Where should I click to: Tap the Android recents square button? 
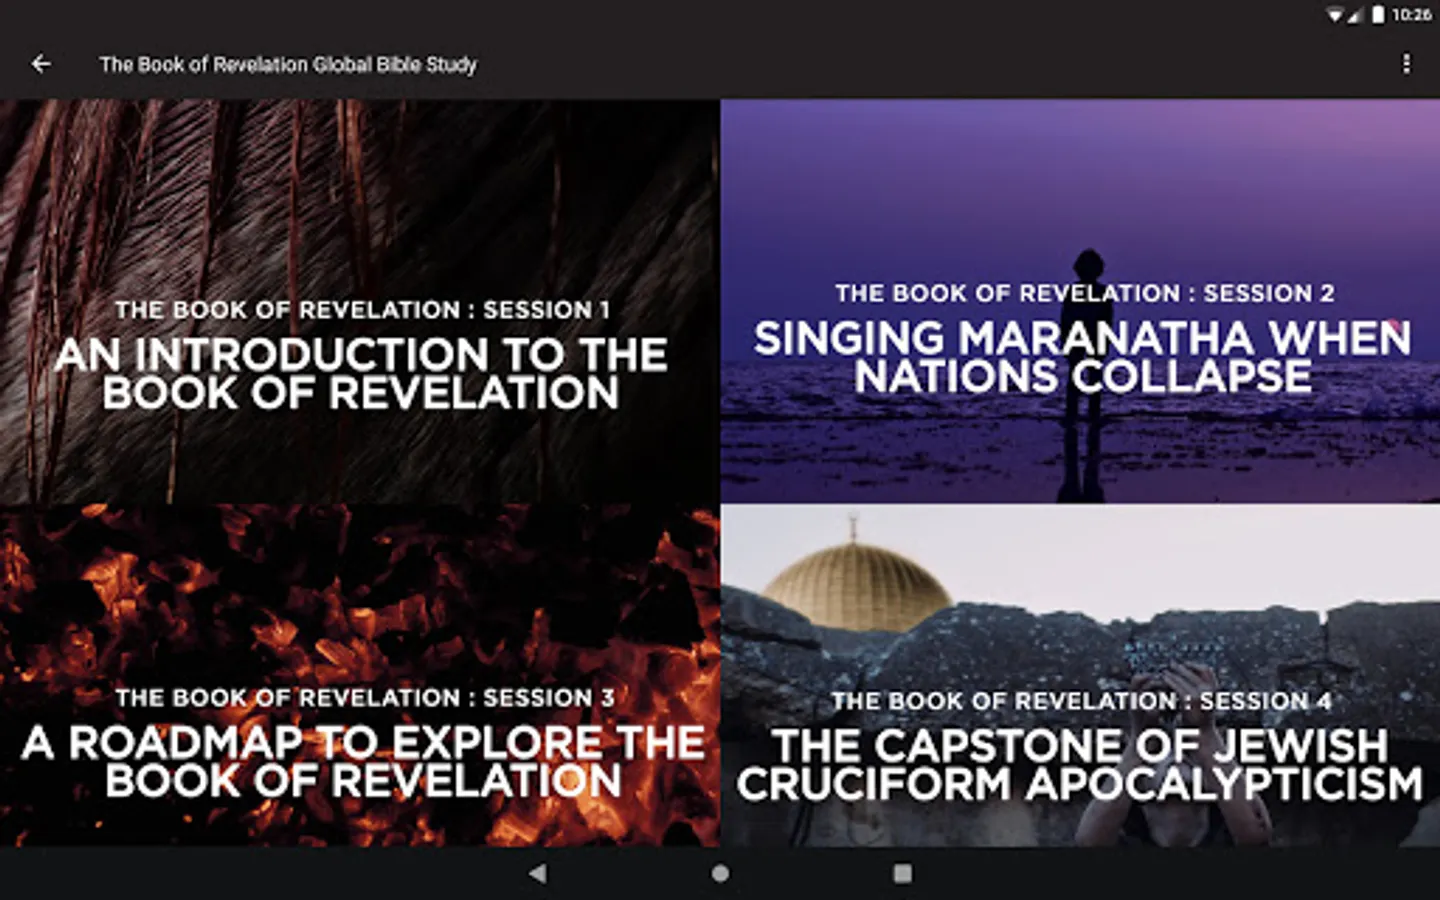point(902,873)
